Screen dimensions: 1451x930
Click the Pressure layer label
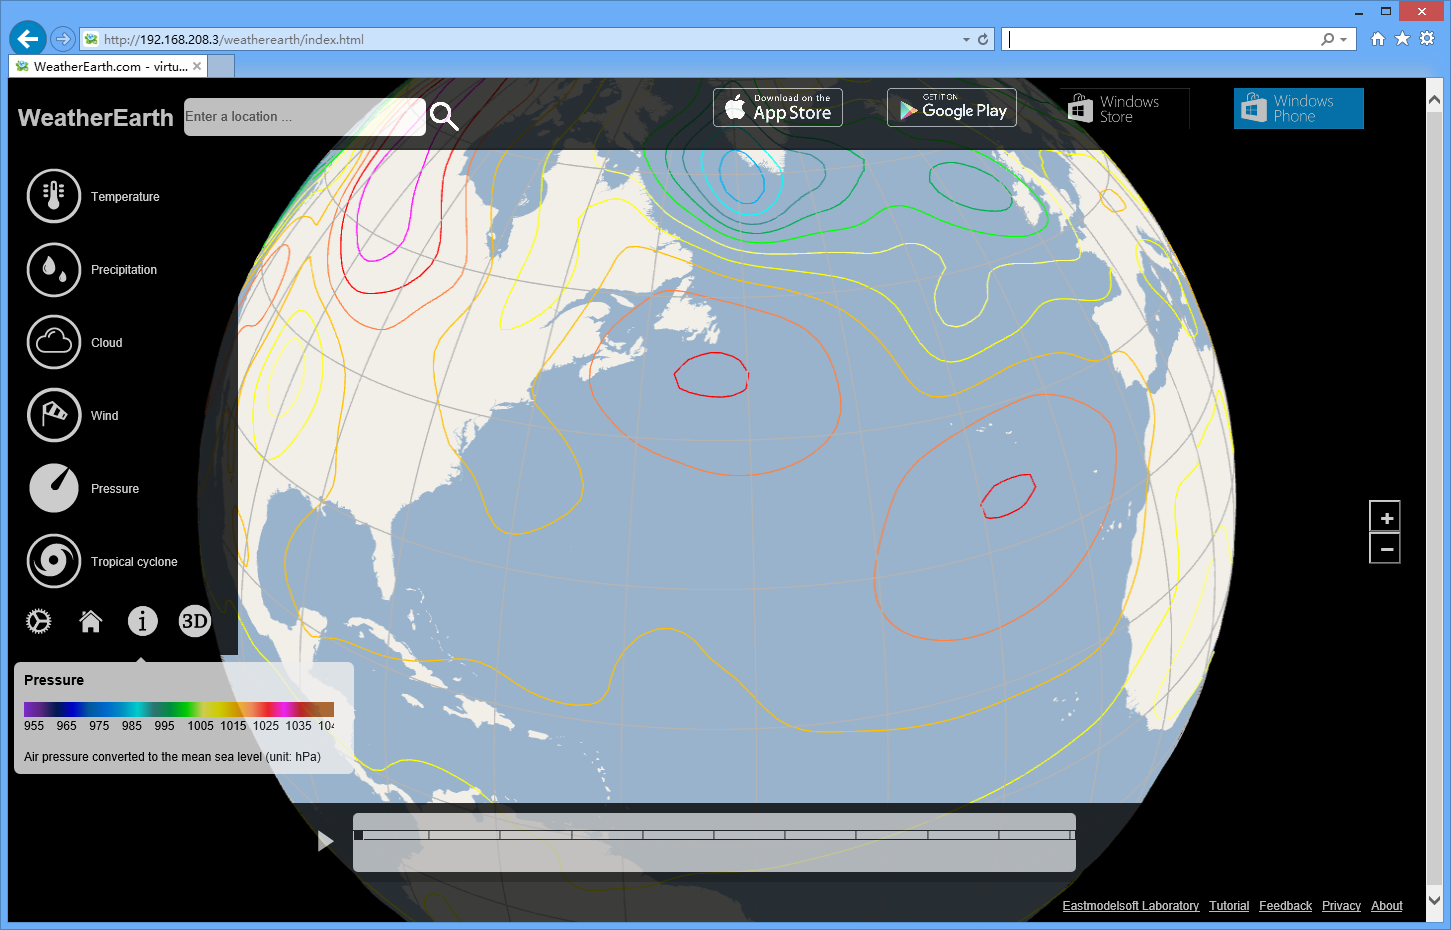tap(115, 489)
